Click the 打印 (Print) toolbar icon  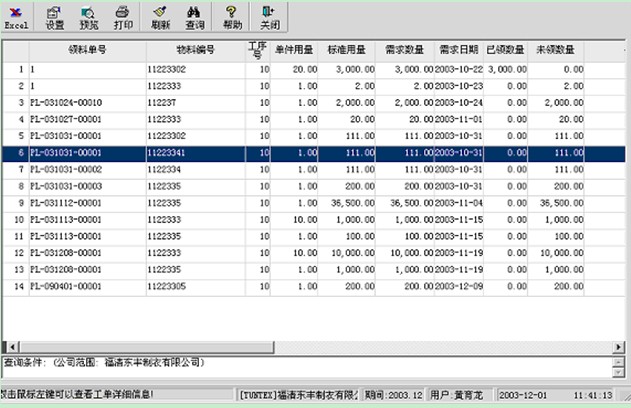tap(122, 15)
